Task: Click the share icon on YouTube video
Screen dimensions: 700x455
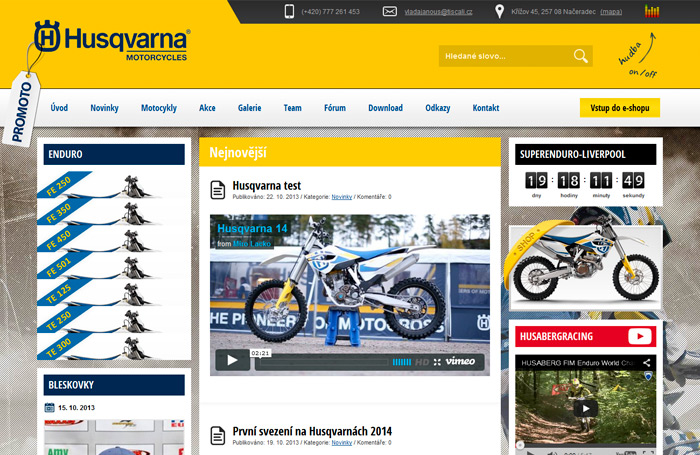Action: [646, 363]
